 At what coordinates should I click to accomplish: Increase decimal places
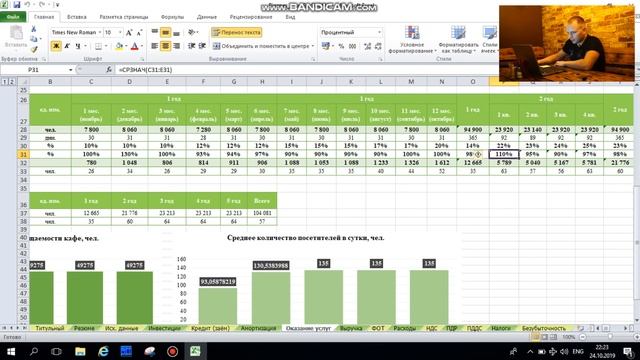click(367, 47)
